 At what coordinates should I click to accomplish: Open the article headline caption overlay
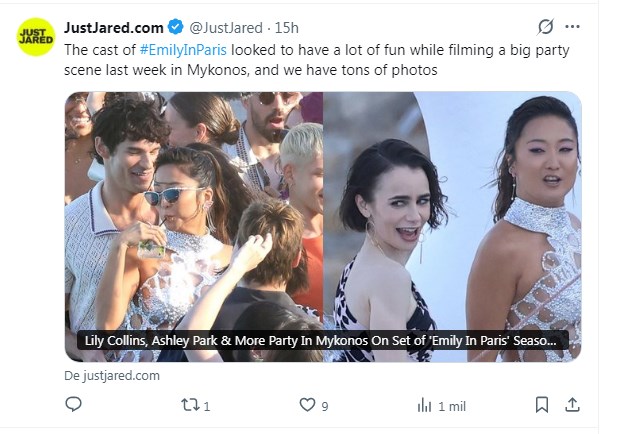click(320, 340)
